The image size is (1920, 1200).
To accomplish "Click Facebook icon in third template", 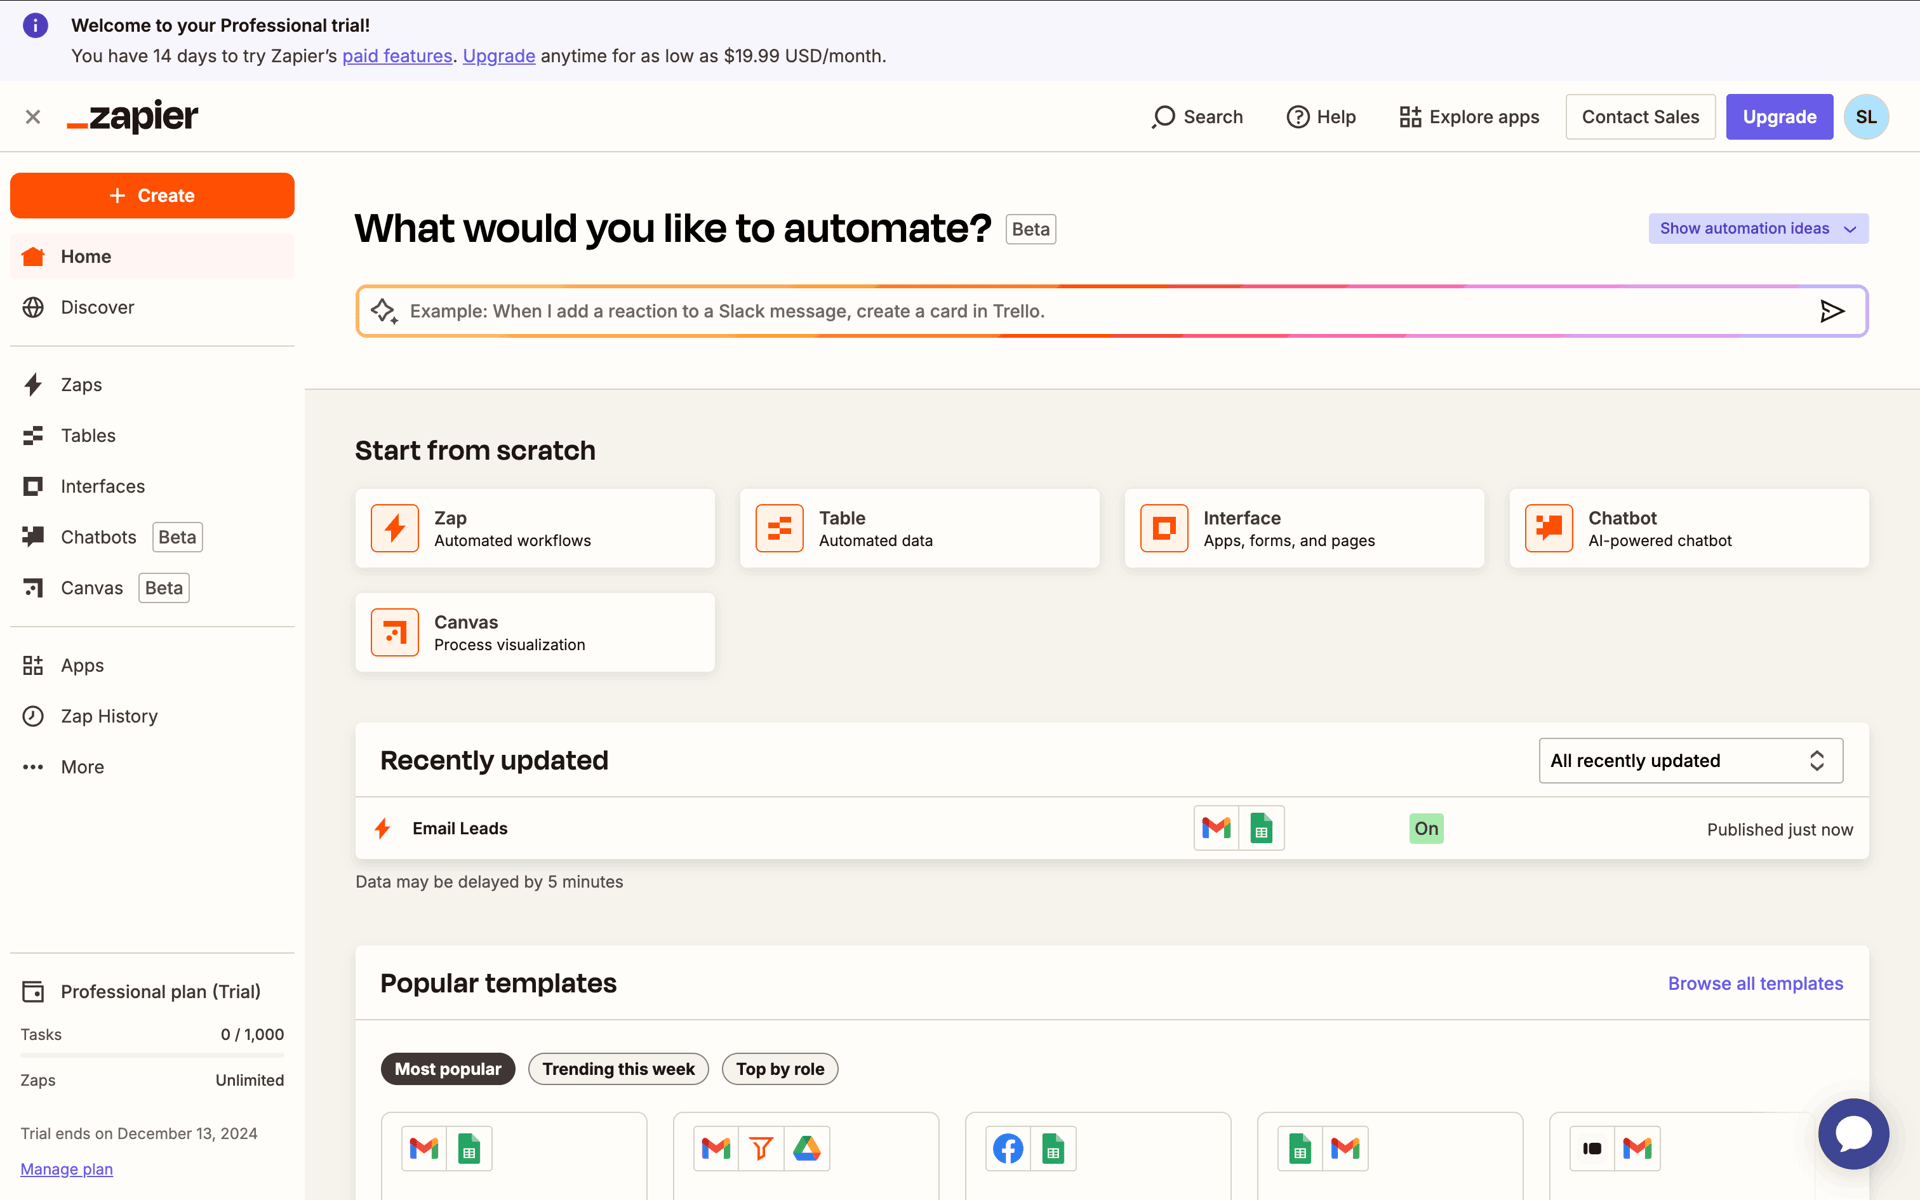I will [1008, 1148].
